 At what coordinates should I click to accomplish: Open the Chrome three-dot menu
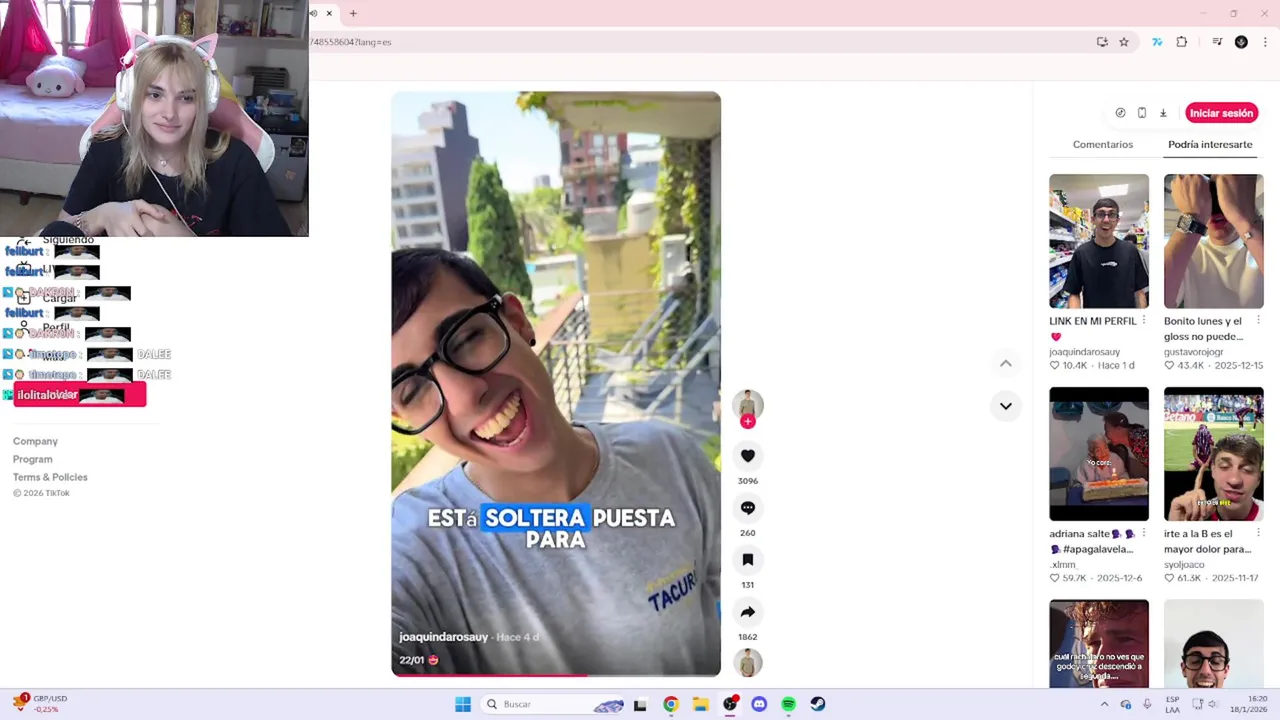click(x=1265, y=42)
